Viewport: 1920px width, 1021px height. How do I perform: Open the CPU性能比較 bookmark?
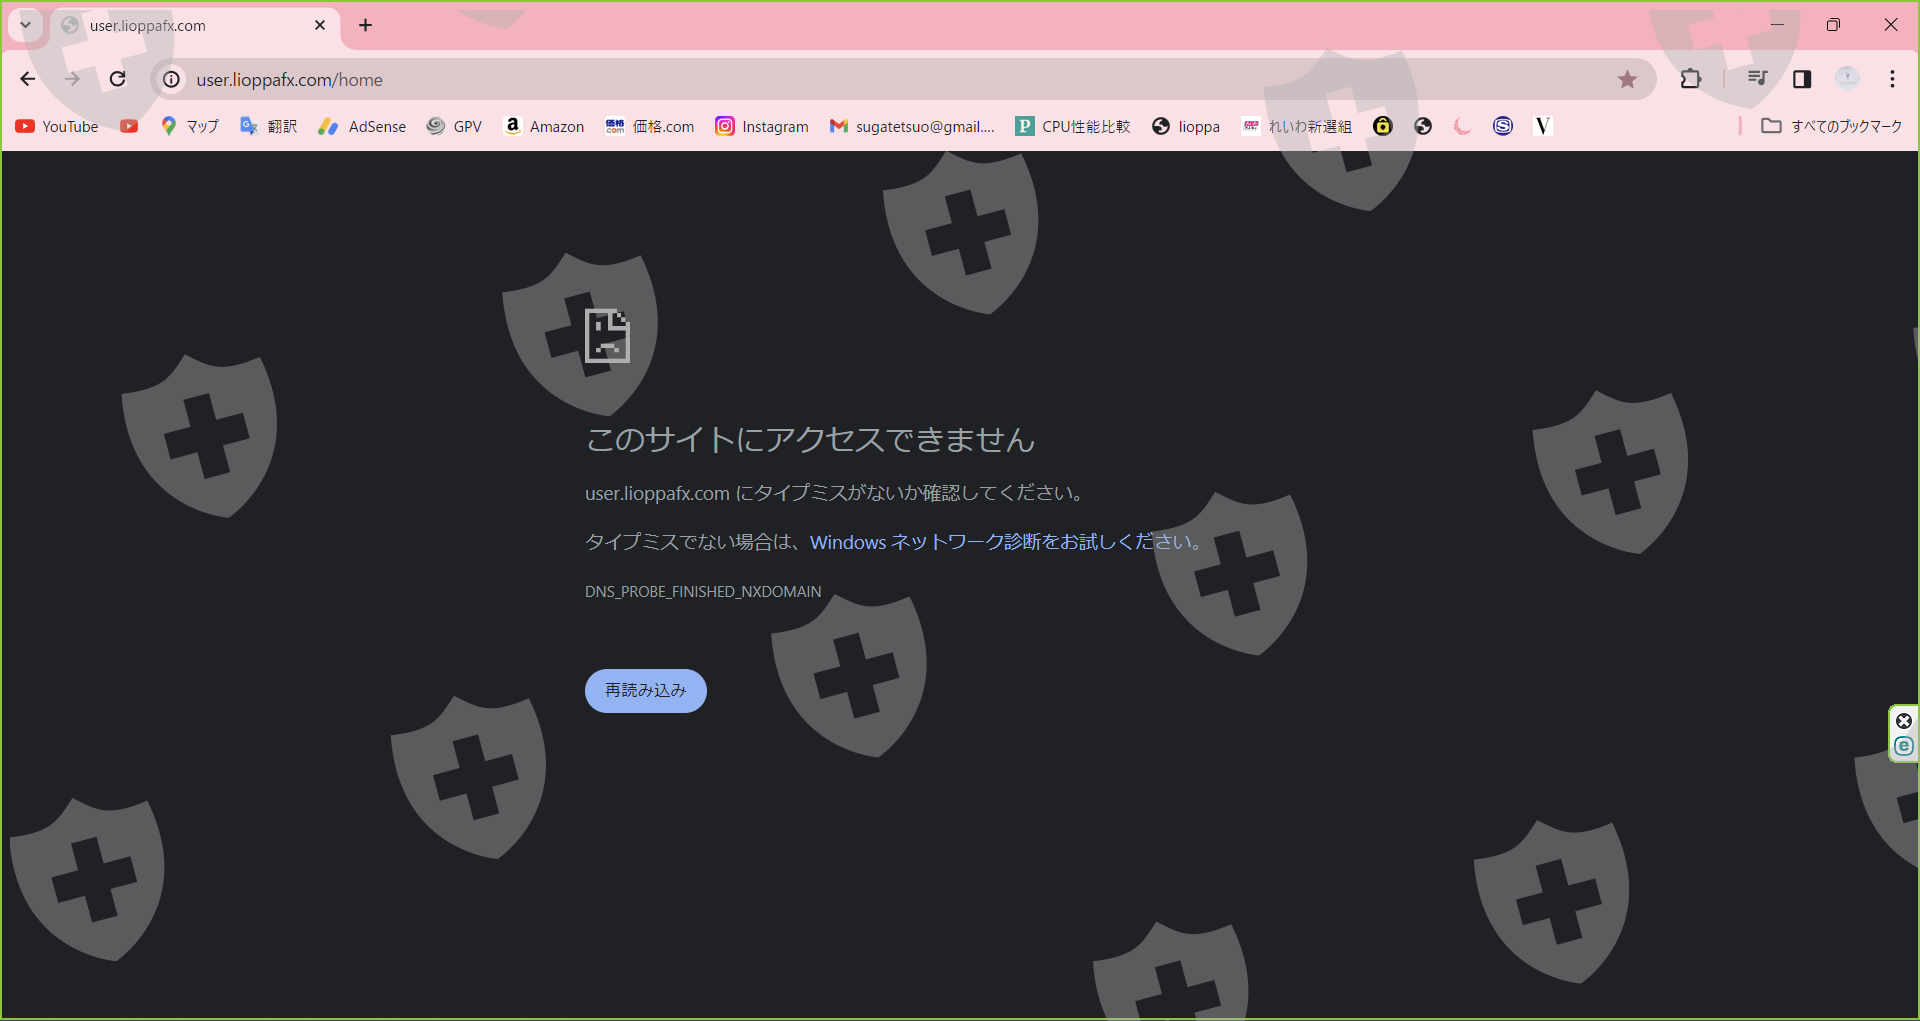pyautogui.click(x=1073, y=126)
